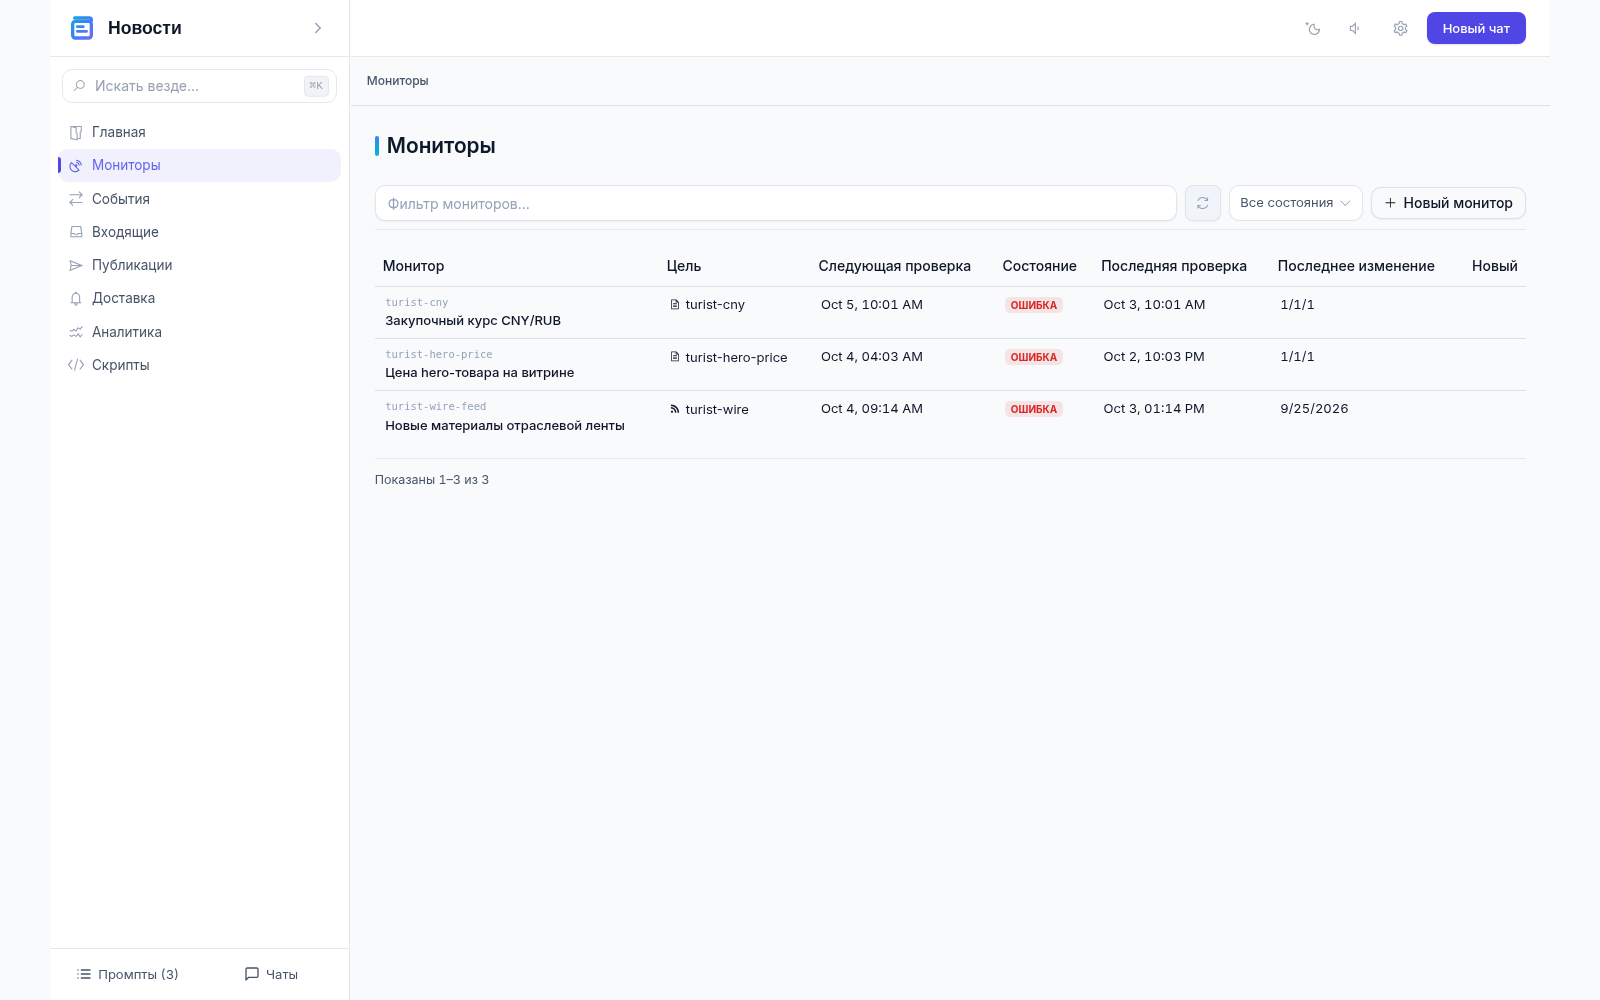Screen dimensions: 1600x1000
Task: Click the search magnifier icon in sidebar
Action: pos(80,86)
